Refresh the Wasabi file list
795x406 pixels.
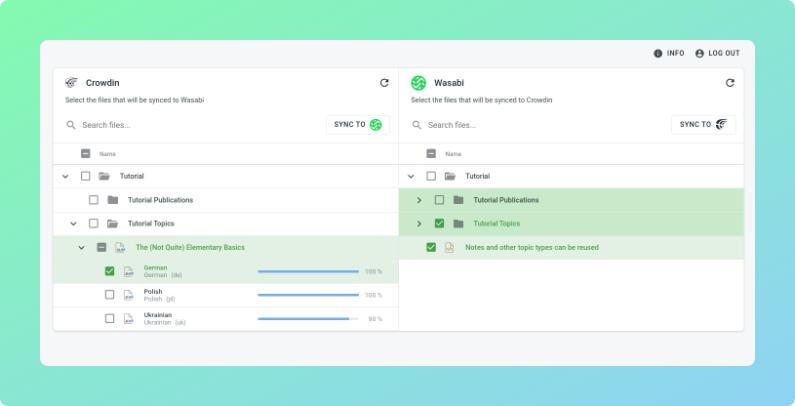click(730, 83)
